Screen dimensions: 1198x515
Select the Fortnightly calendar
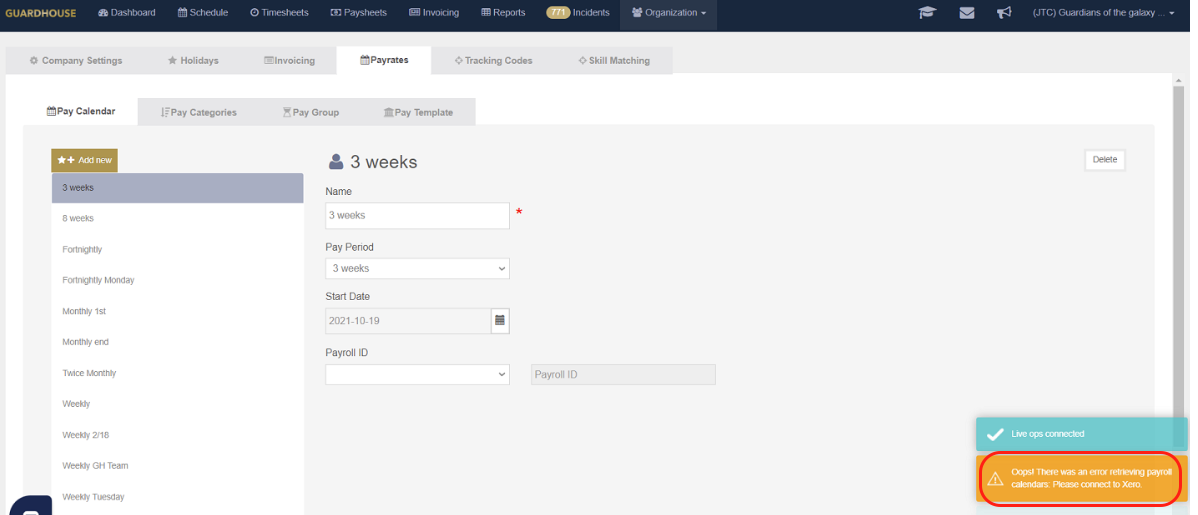point(177,250)
